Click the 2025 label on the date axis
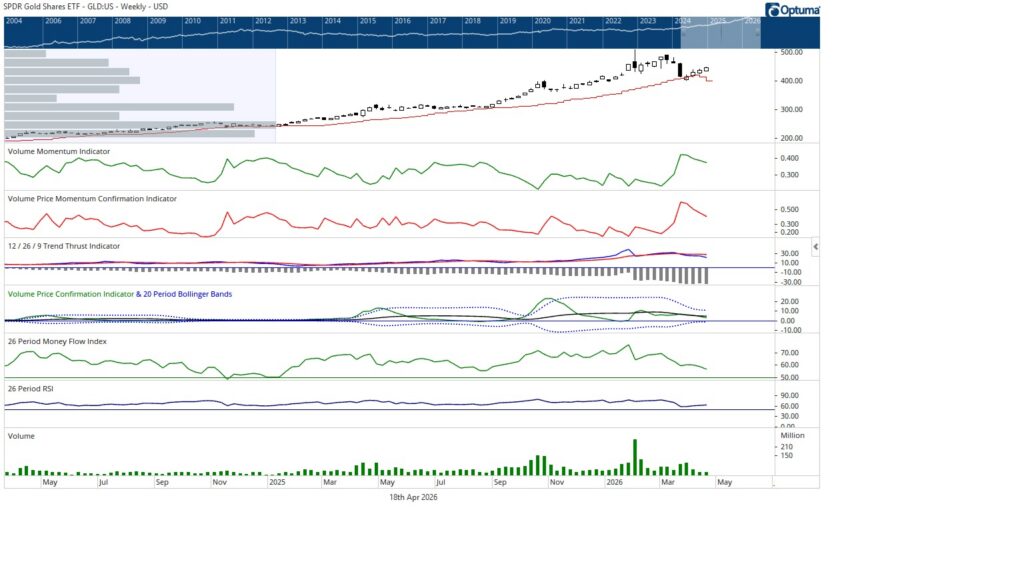Viewport: 1024px width, 576px height. pyautogui.click(x=277, y=481)
